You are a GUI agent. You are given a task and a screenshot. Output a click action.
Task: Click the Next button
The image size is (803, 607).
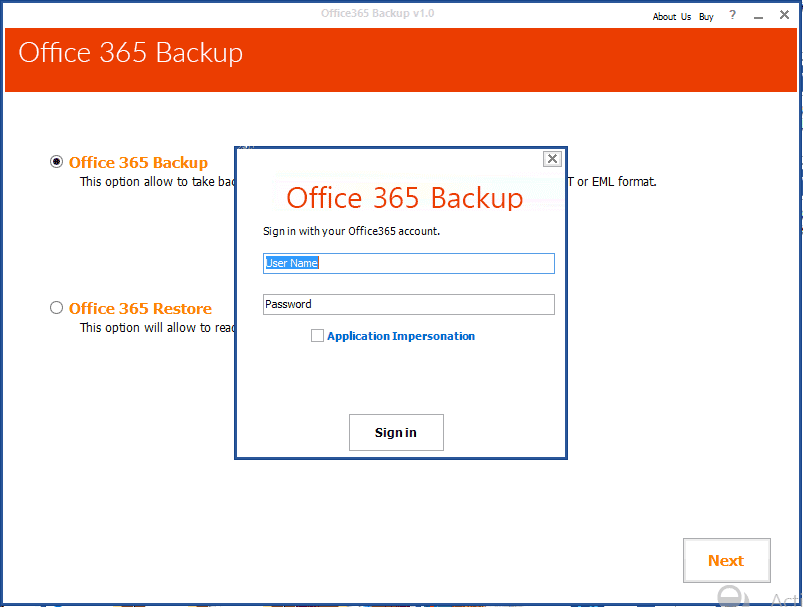tap(726, 560)
